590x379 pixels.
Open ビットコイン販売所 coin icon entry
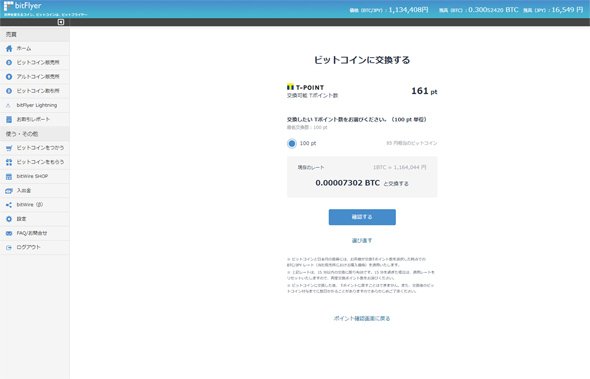point(9,62)
